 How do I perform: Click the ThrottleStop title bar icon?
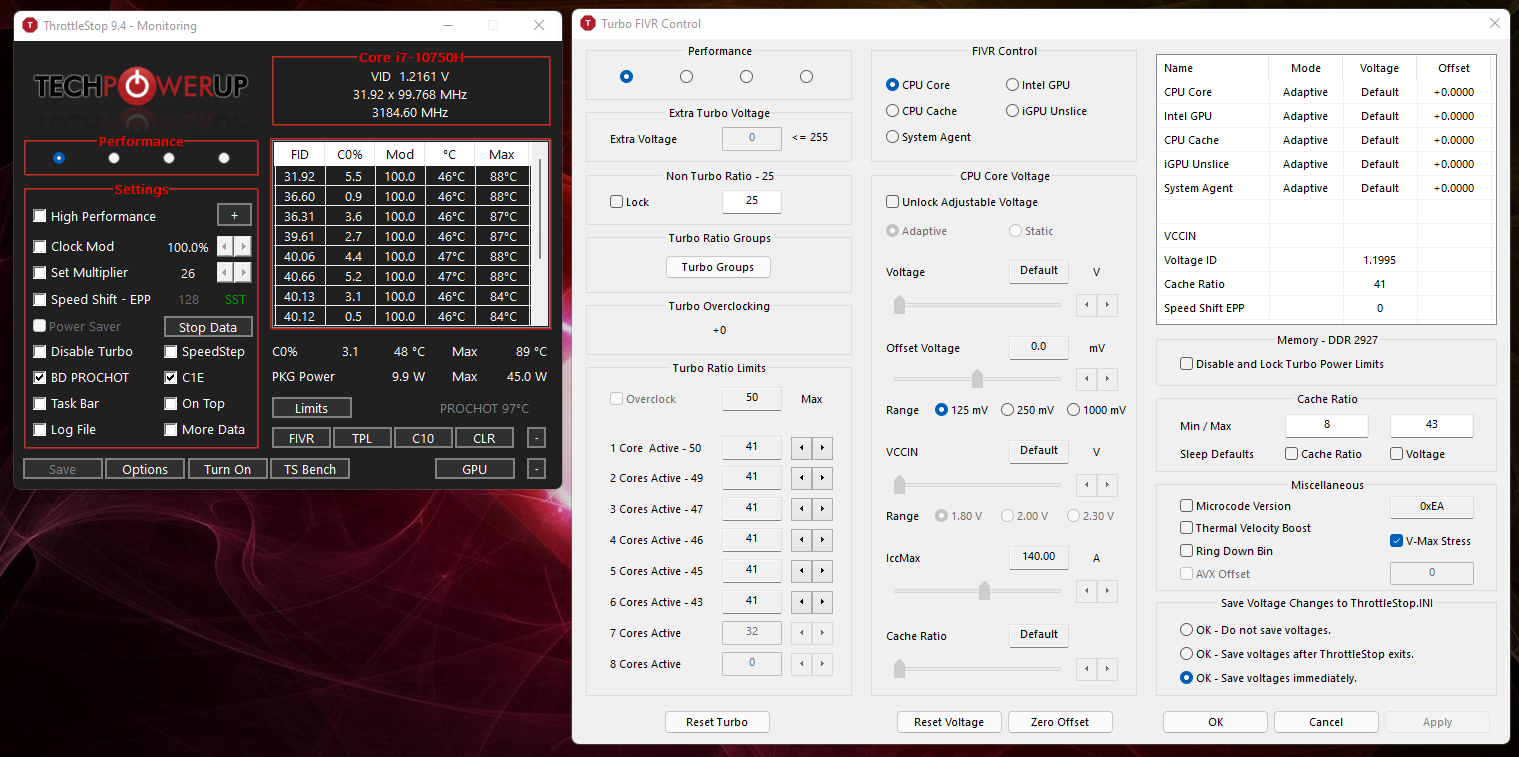click(30, 25)
